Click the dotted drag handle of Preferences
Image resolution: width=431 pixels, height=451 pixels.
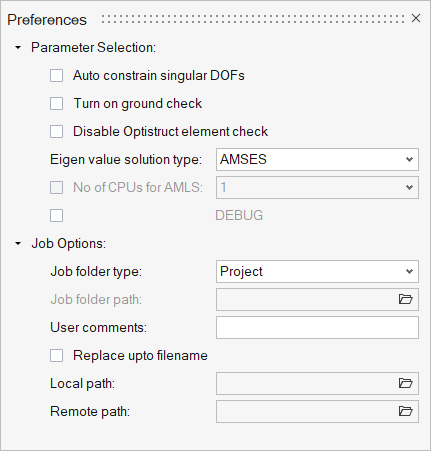click(x=253, y=19)
